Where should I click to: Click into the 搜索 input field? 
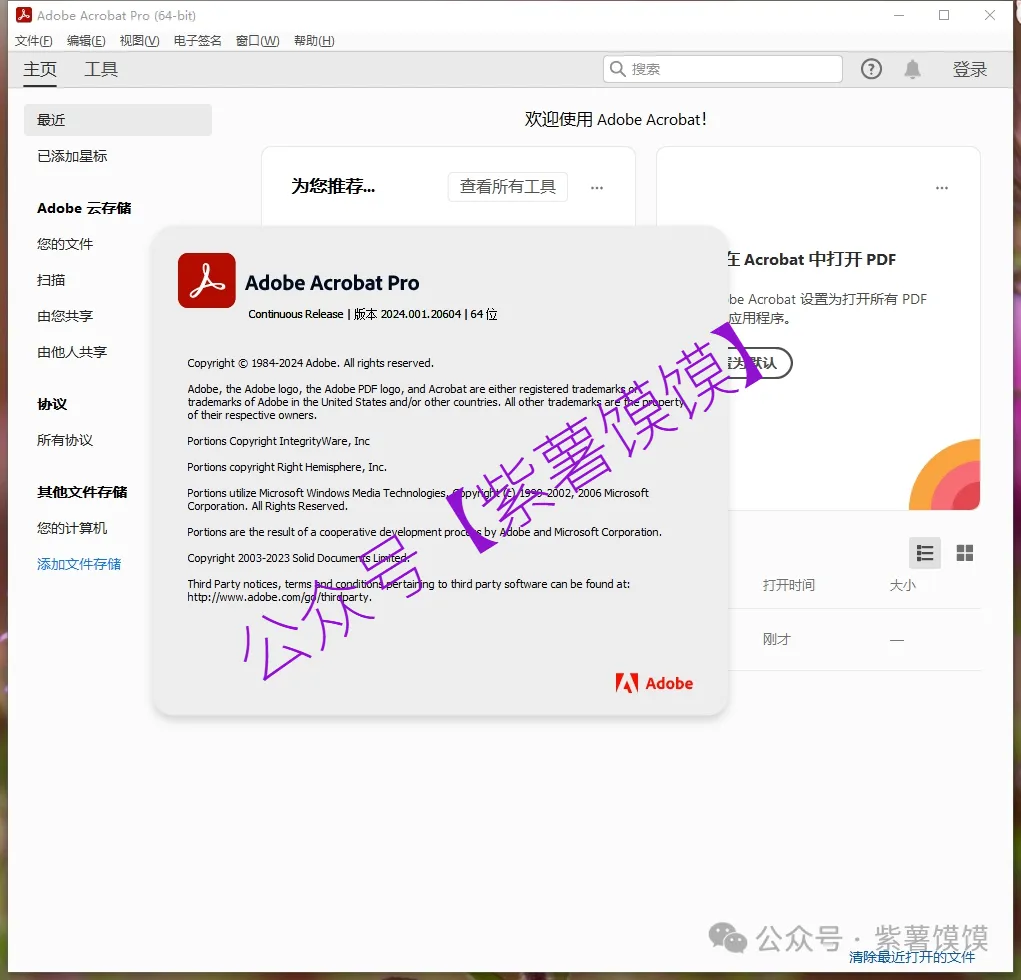tap(730, 69)
